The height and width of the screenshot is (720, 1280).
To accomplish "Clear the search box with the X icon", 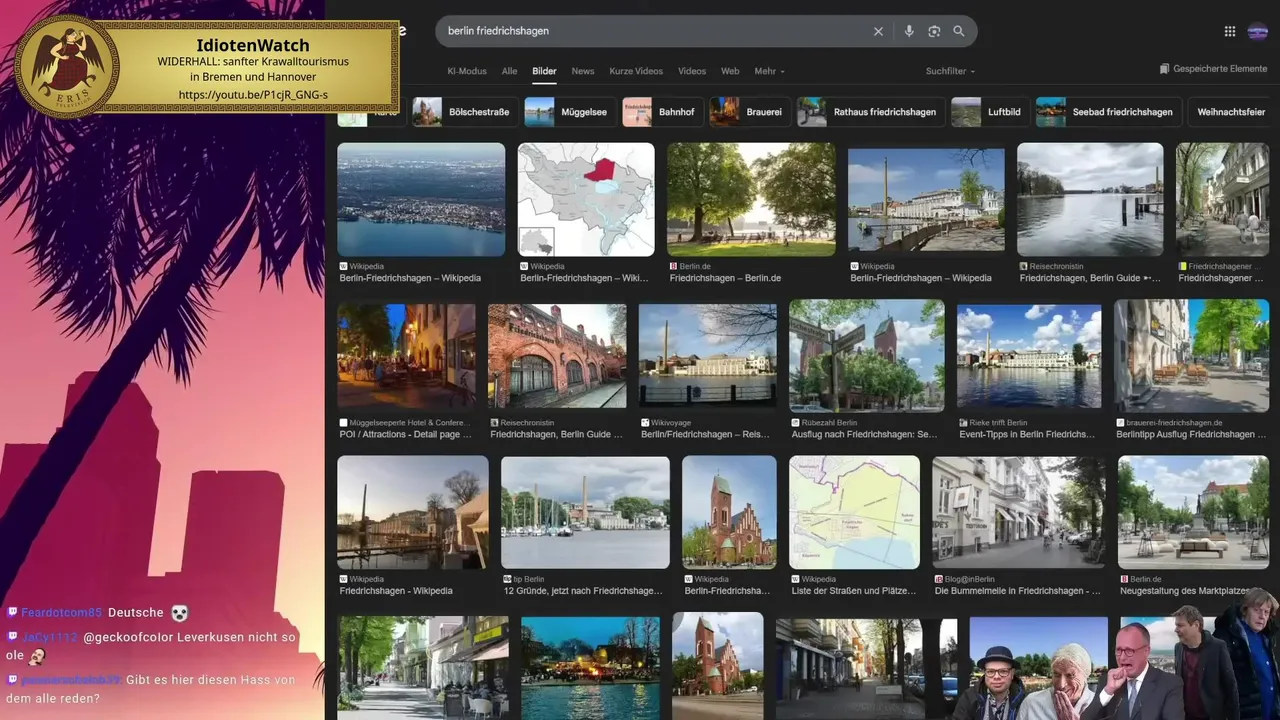I will (878, 31).
